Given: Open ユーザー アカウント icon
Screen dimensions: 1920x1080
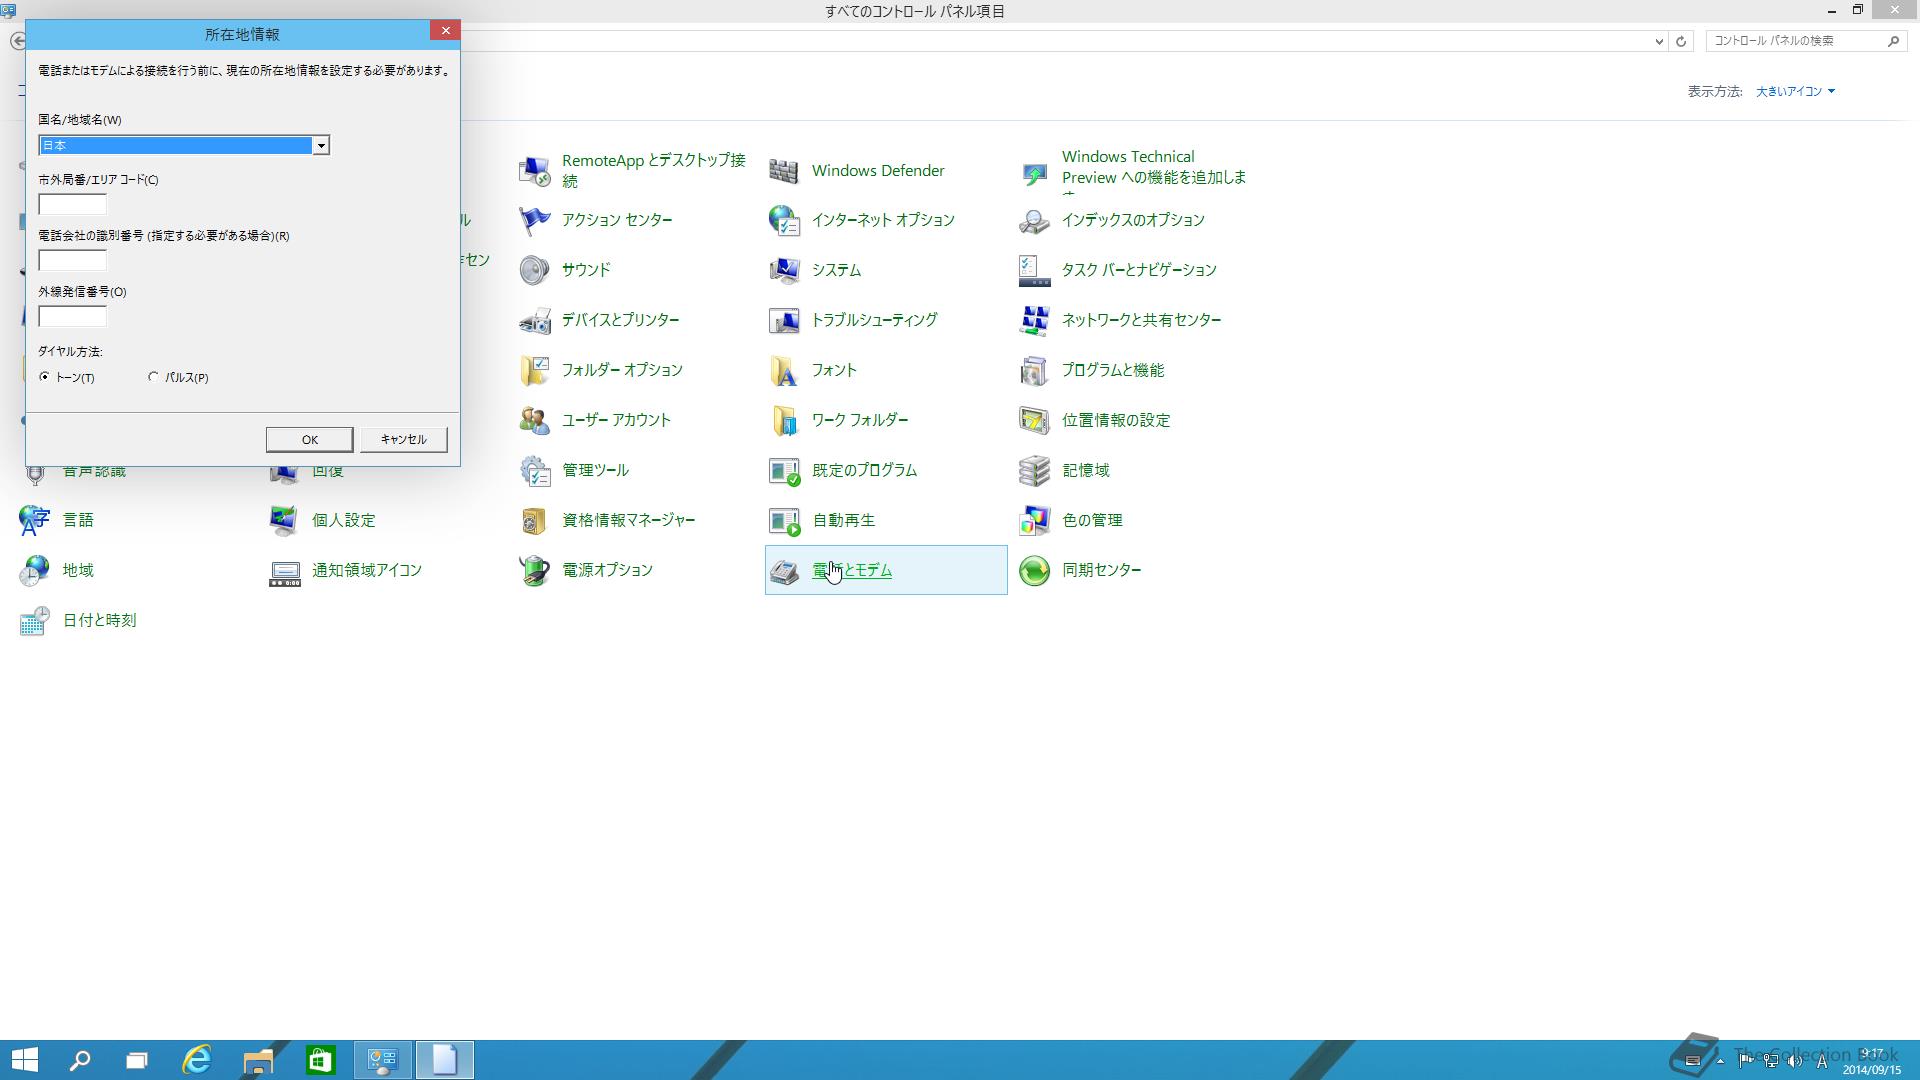Looking at the screenshot, I should pyautogui.click(x=534, y=421).
